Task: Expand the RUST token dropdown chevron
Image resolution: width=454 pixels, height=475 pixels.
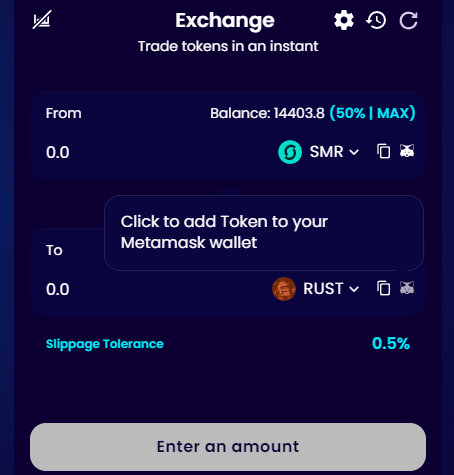Action: [354, 289]
